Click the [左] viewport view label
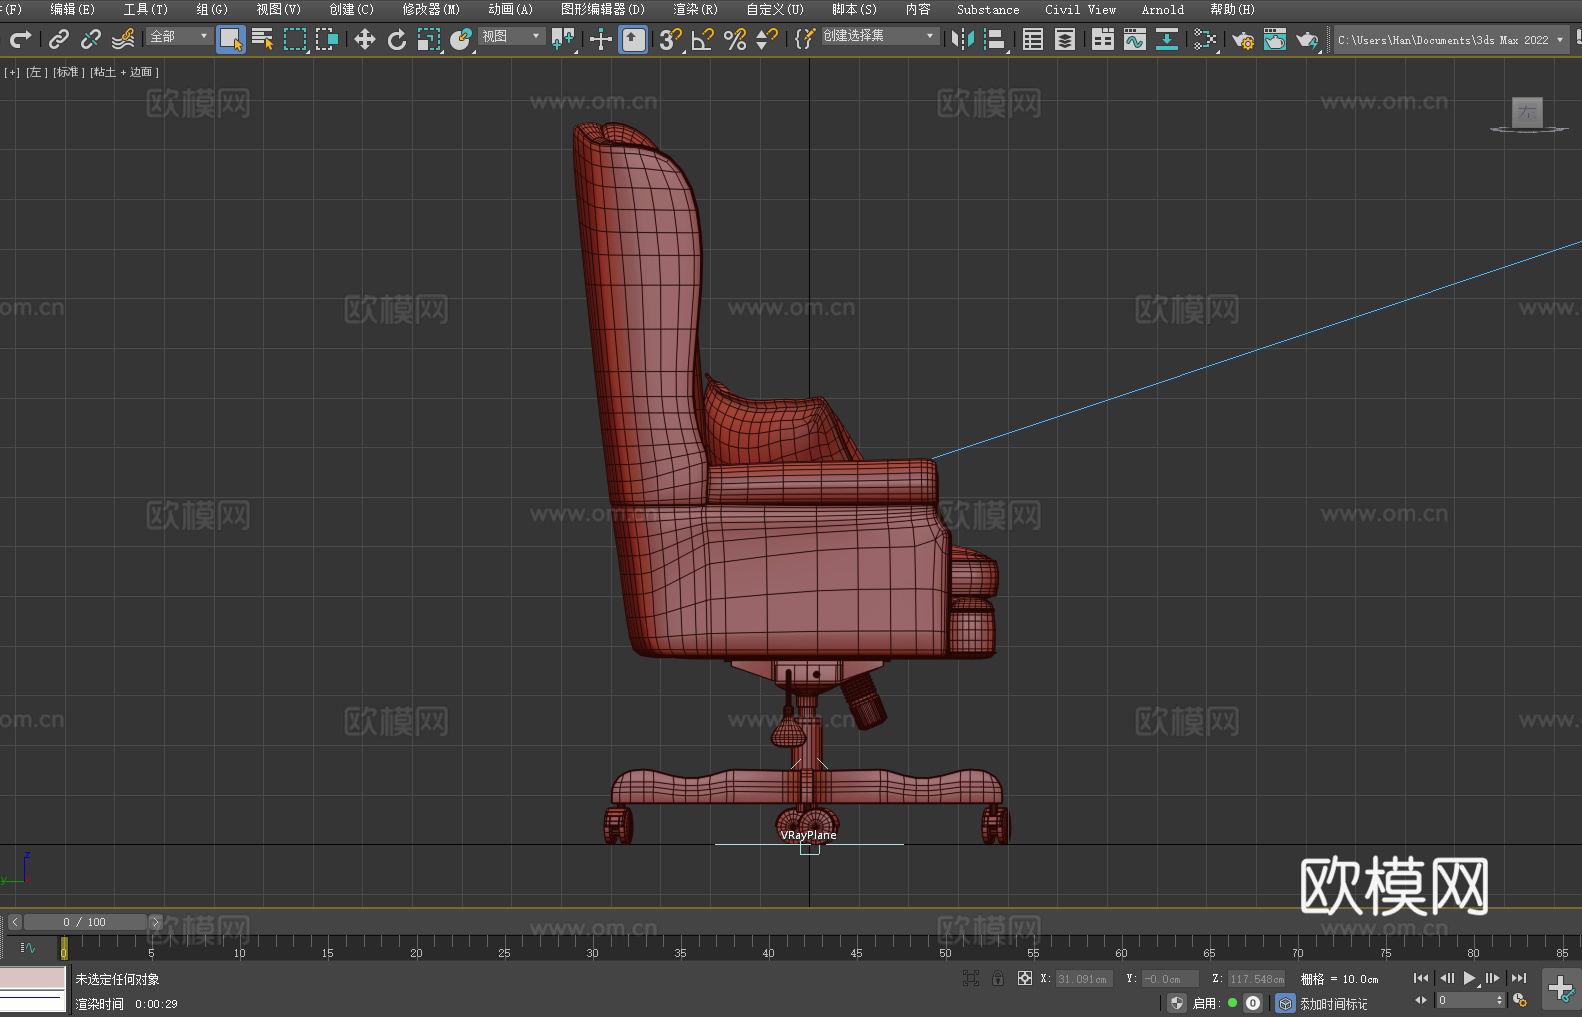 [36, 72]
